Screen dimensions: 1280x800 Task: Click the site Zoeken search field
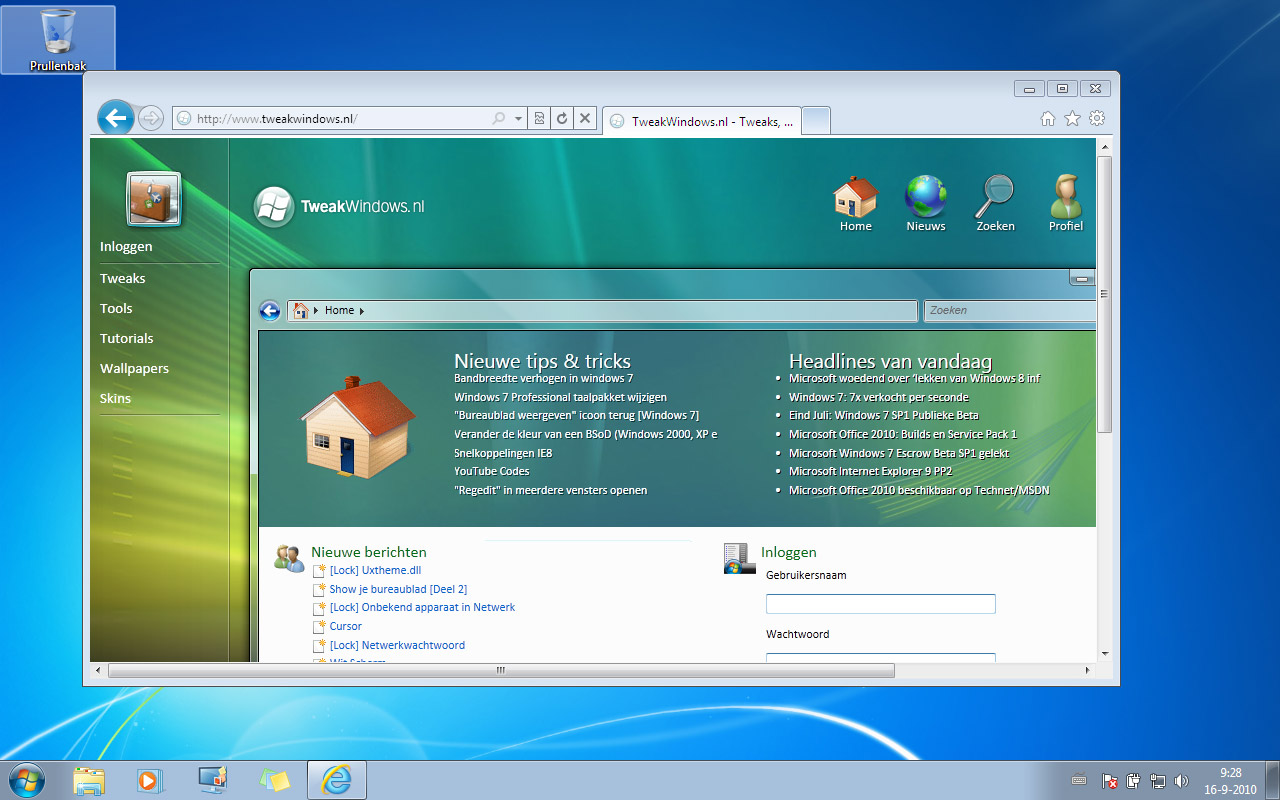(x=1009, y=311)
